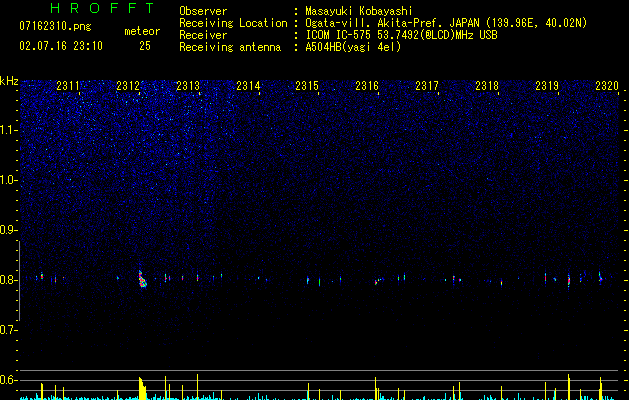Screen dimensions: 629x400
Task: Click the 1.0 kHz axis tick label
Action: [x=9, y=180]
